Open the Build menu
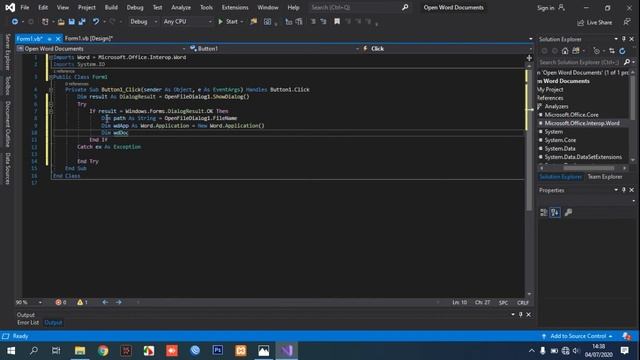 111,7
